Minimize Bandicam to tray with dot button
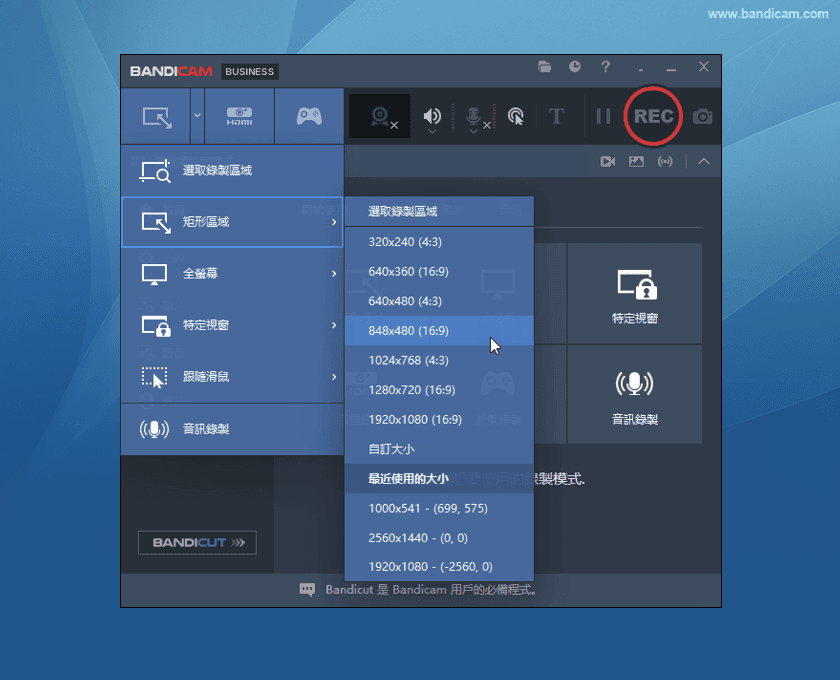The height and width of the screenshot is (680, 840). coord(641,69)
